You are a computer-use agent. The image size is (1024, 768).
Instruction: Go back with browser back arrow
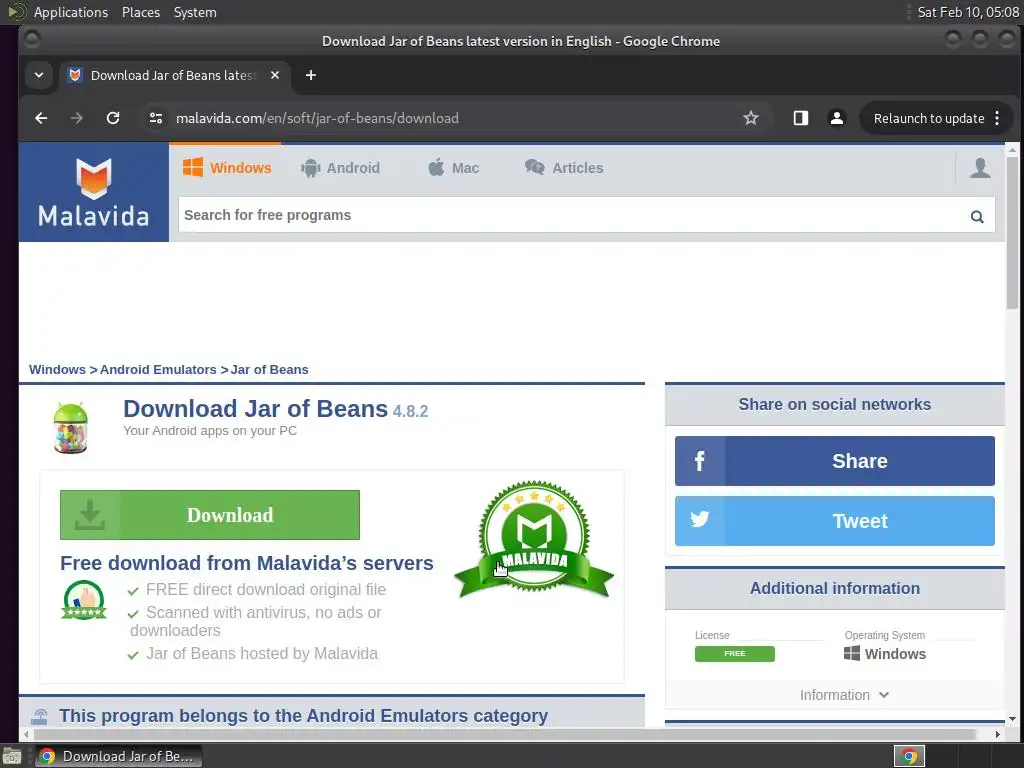pos(41,118)
